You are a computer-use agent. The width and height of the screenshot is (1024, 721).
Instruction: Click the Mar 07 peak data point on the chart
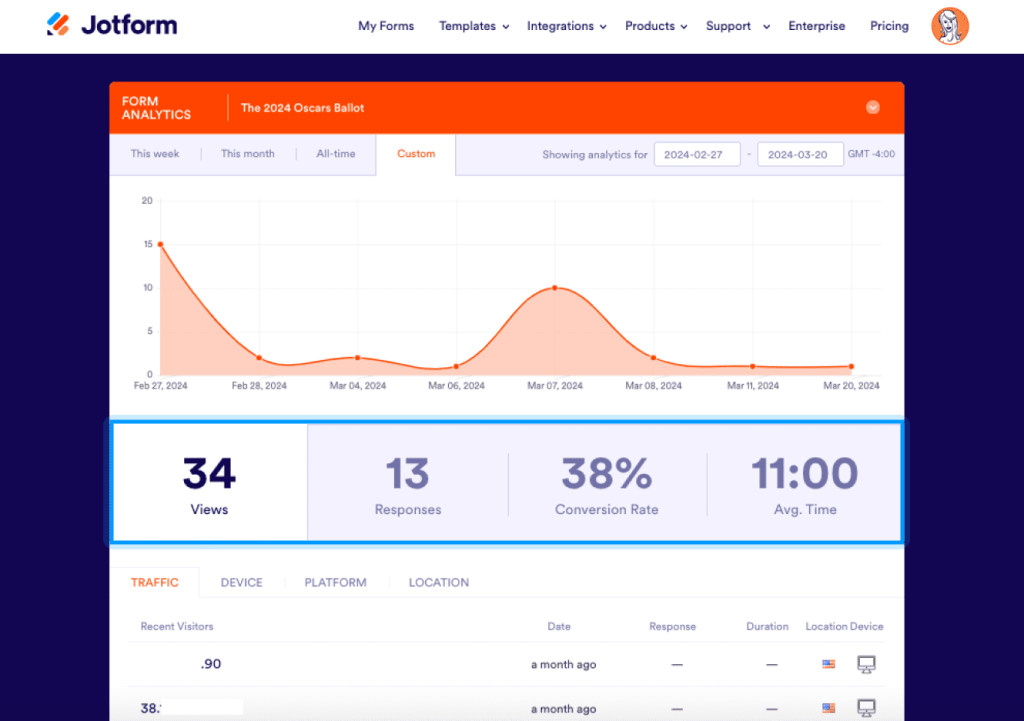[555, 289]
